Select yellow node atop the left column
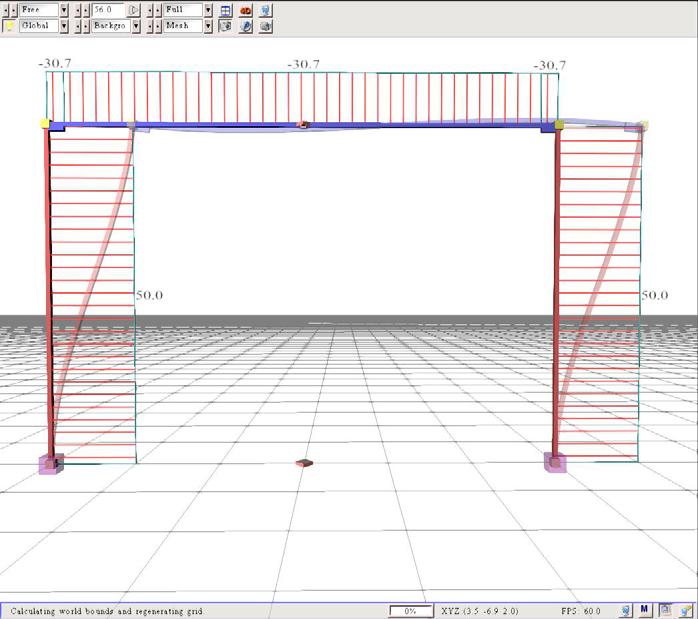Screen dimensions: 698x619 point(45,123)
